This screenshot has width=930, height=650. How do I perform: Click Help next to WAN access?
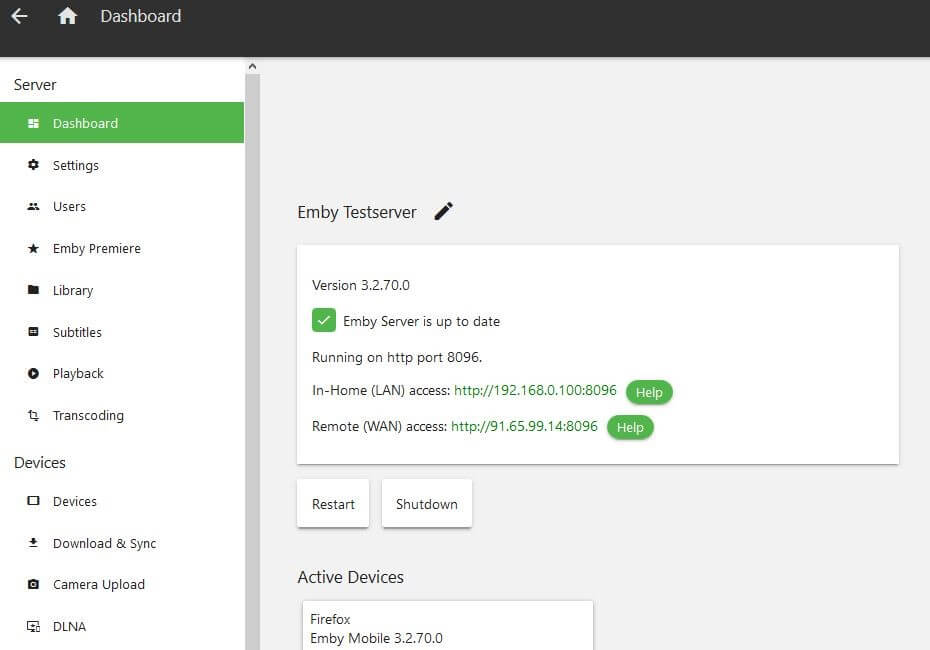(630, 427)
